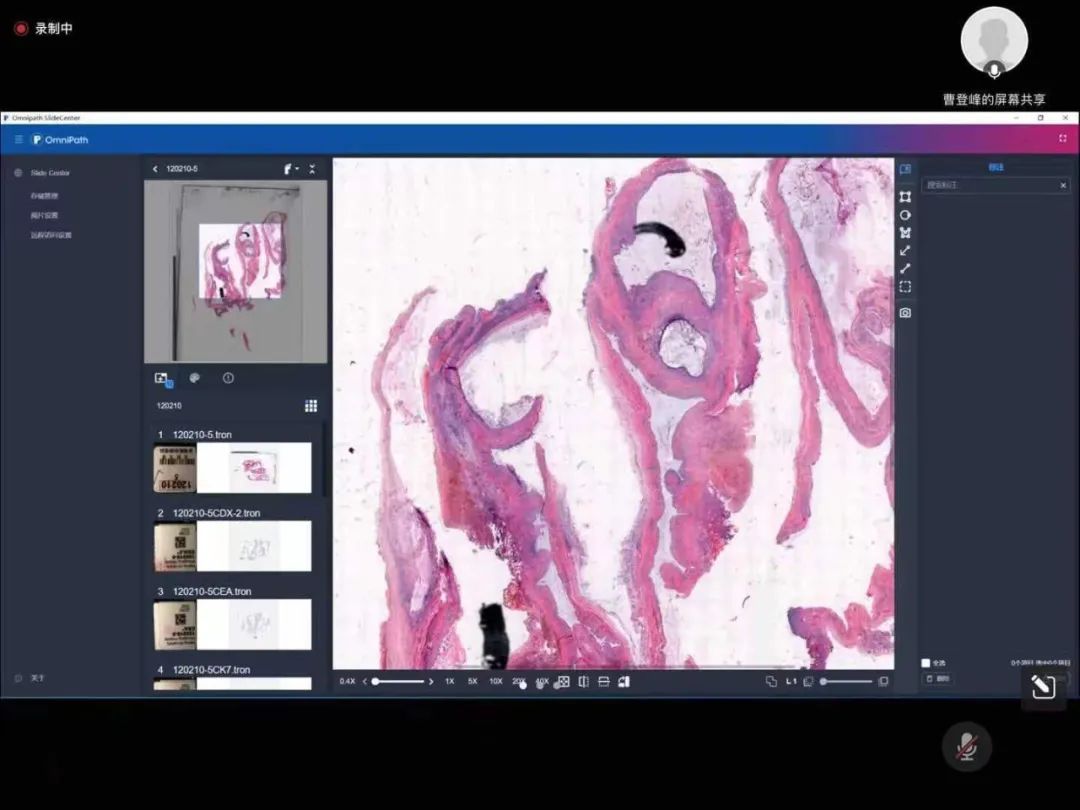1080x810 pixels.
Task: Select the arrow annotation tool
Action: [905, 251]
